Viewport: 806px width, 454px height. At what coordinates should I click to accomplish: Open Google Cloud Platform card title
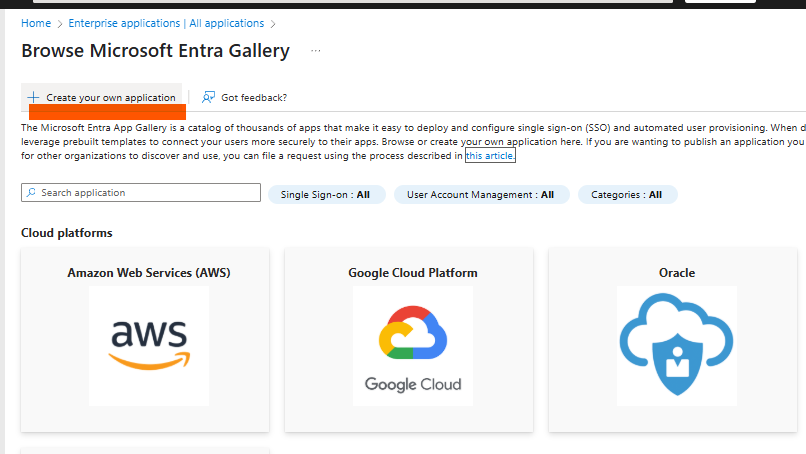pos(413,273)
